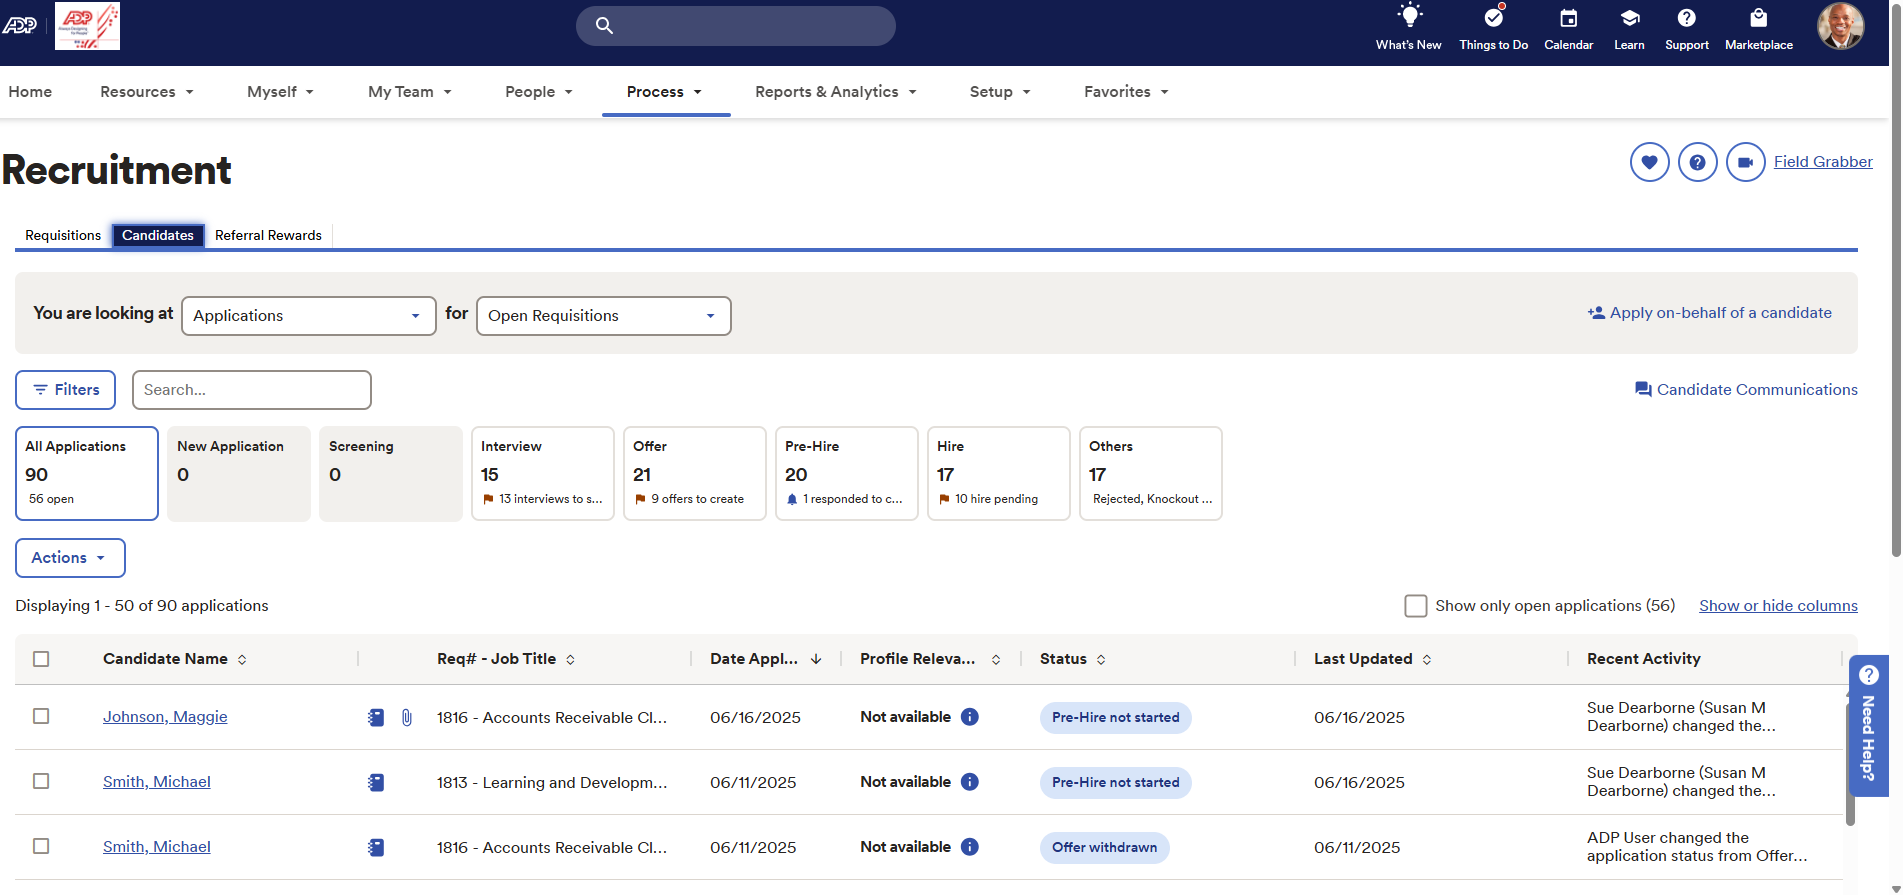This screenshot has width=1903, height=895.
Task: Sort by Status column arrows
Action: coord(1101,660)
